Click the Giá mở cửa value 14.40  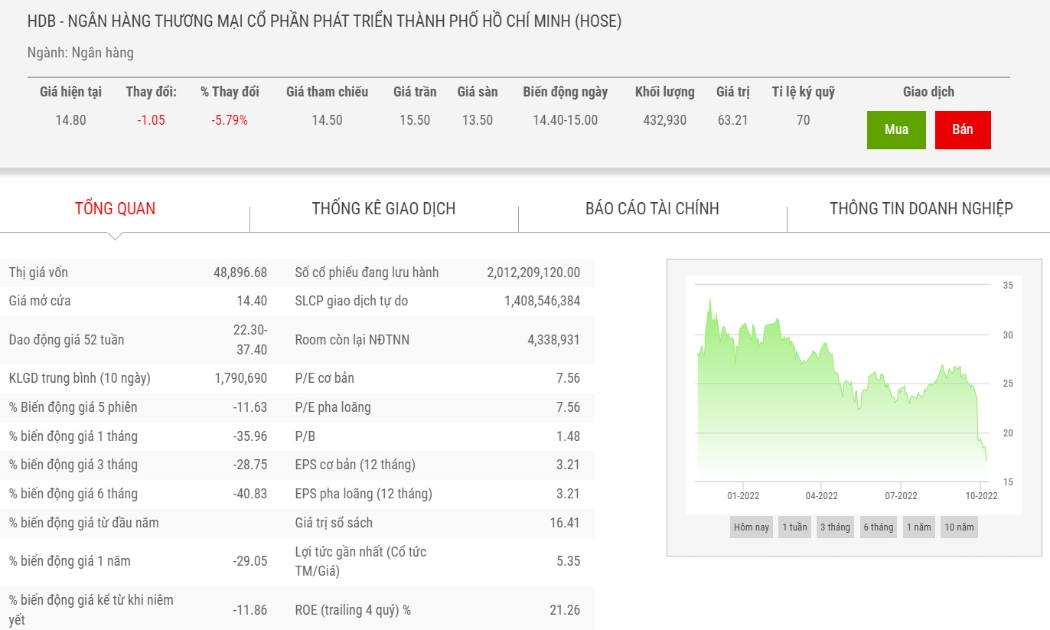(252, 301)
